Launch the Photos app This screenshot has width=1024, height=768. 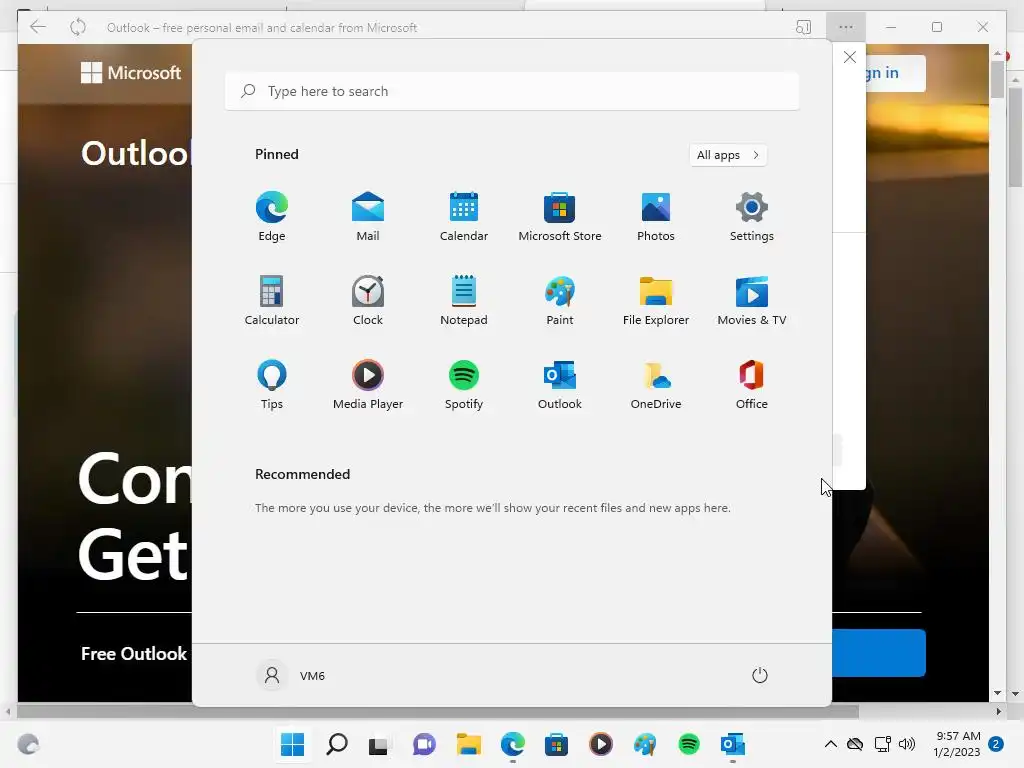click(x=656, y=217)
